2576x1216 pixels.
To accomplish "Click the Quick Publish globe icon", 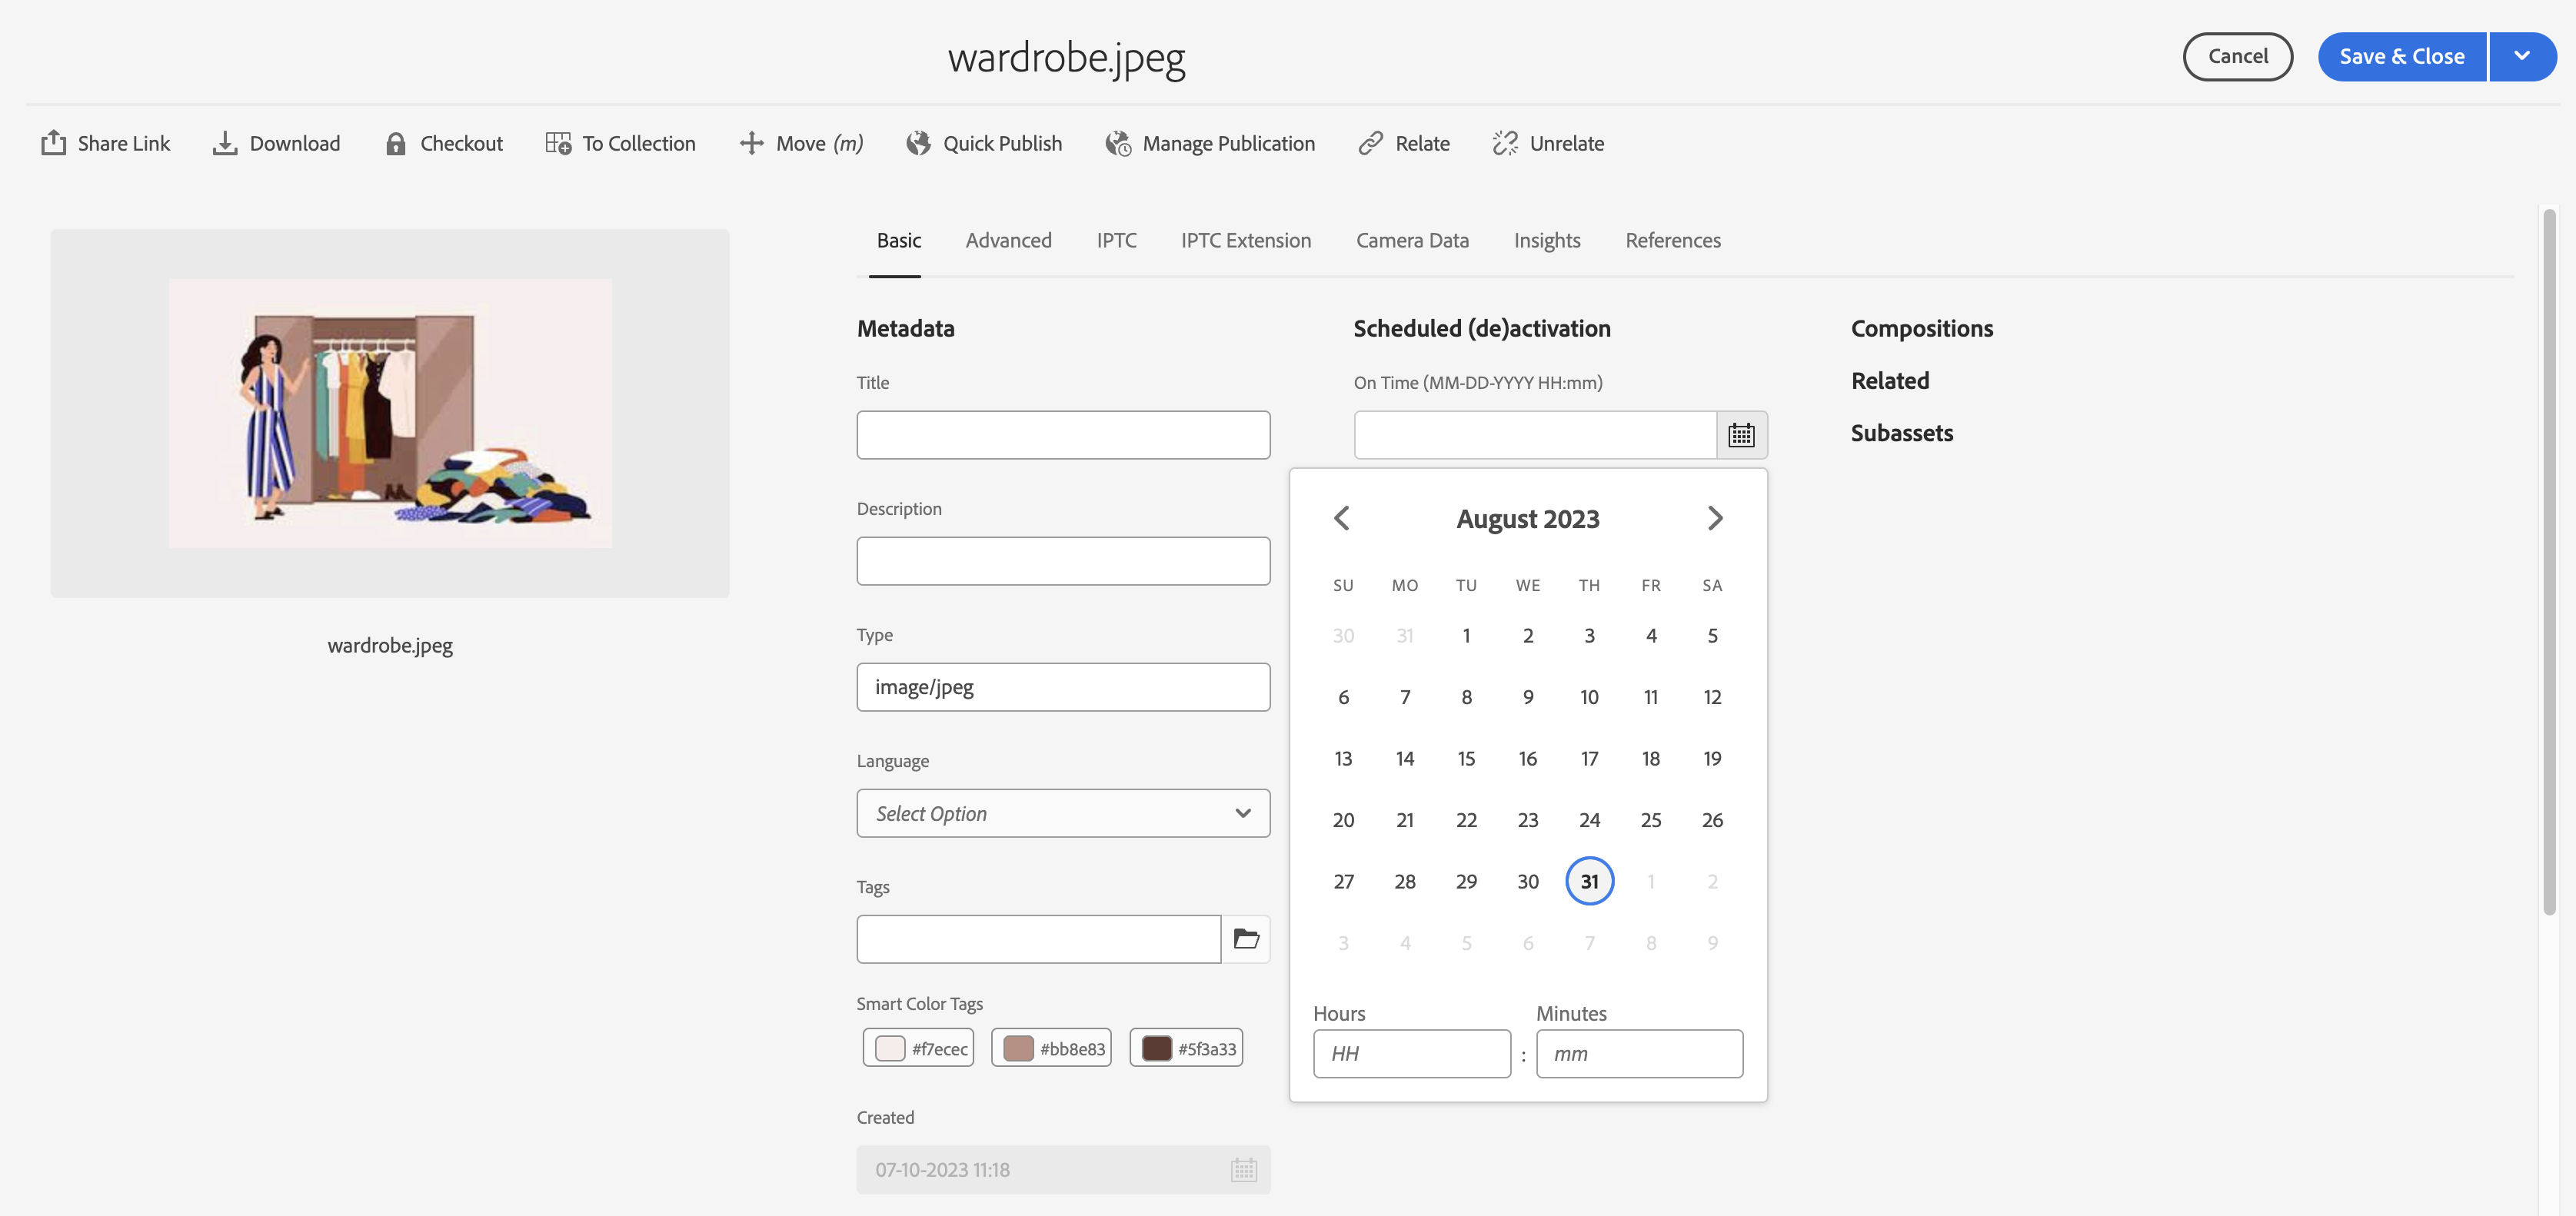I will click(918, 143).
